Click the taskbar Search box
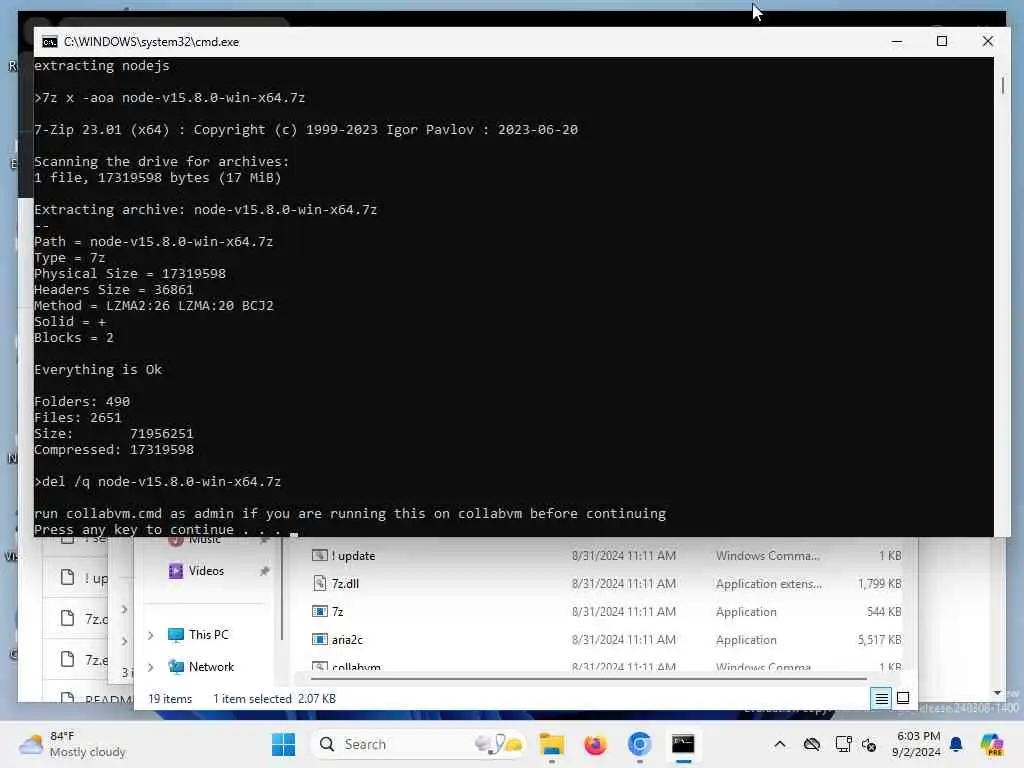 (419, 744)
